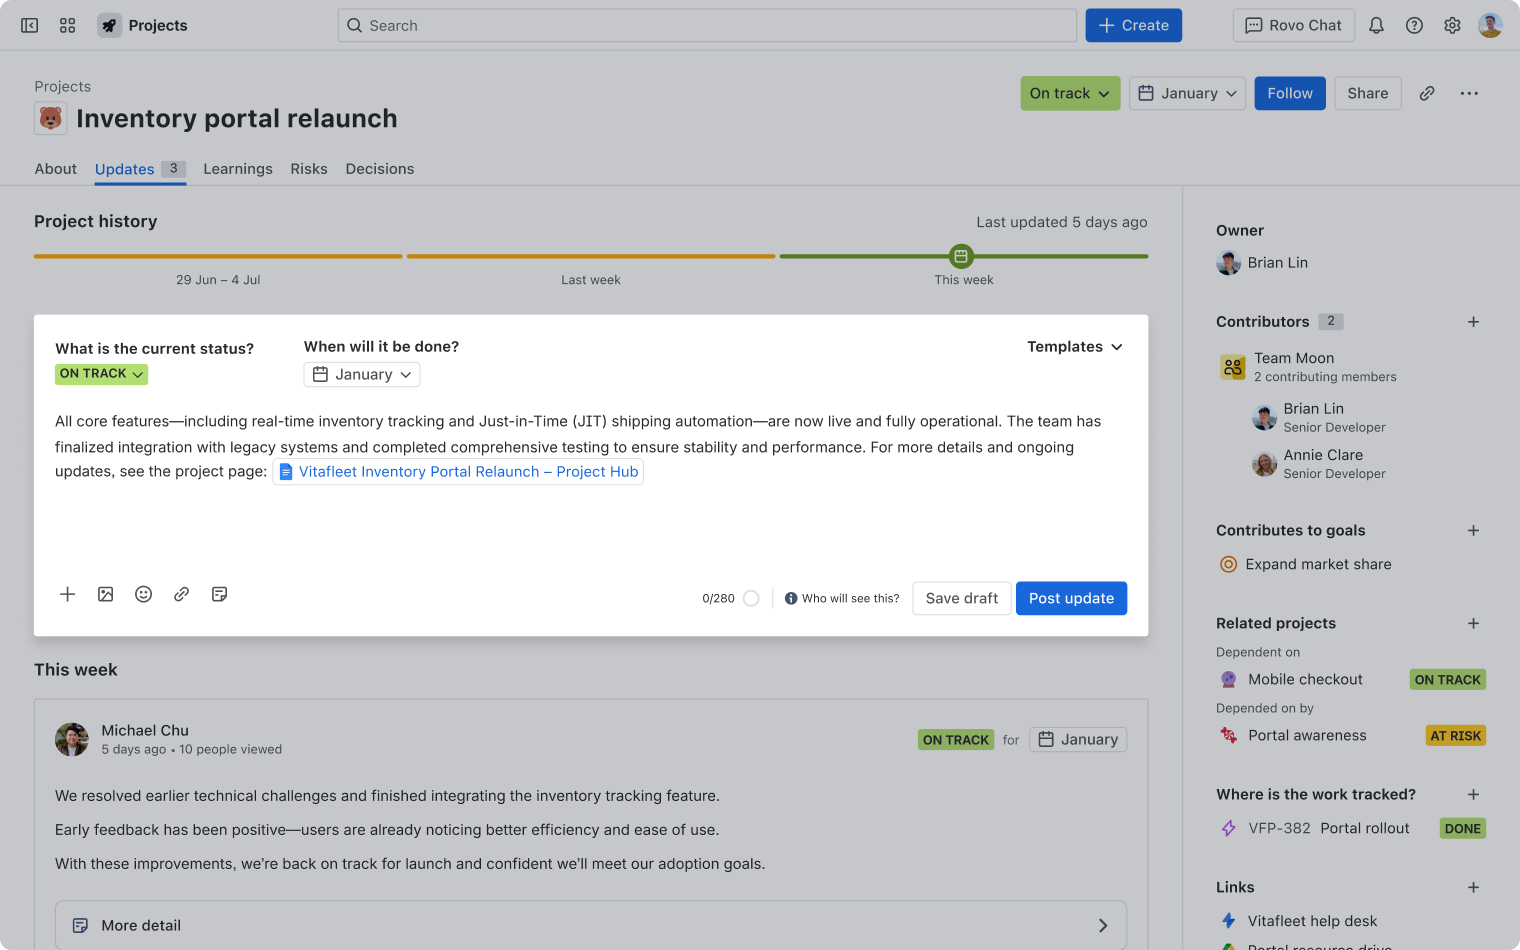
Task: Click the notifications bell icon
Action: click(x=1376, y=26)
